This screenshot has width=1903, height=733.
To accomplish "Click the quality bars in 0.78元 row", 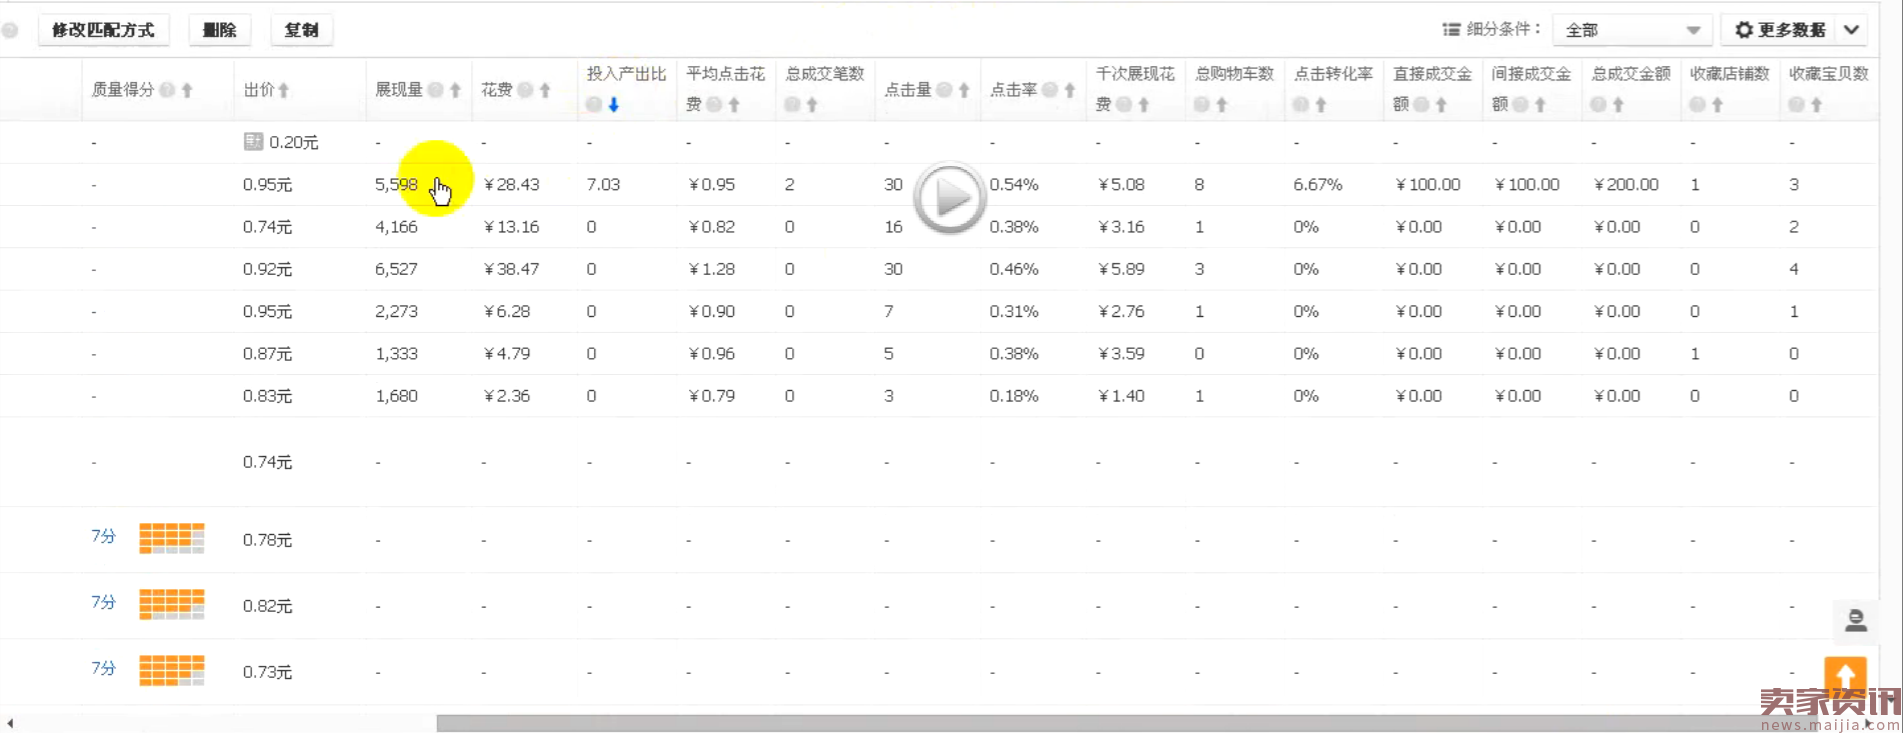I will click(172, 538).
